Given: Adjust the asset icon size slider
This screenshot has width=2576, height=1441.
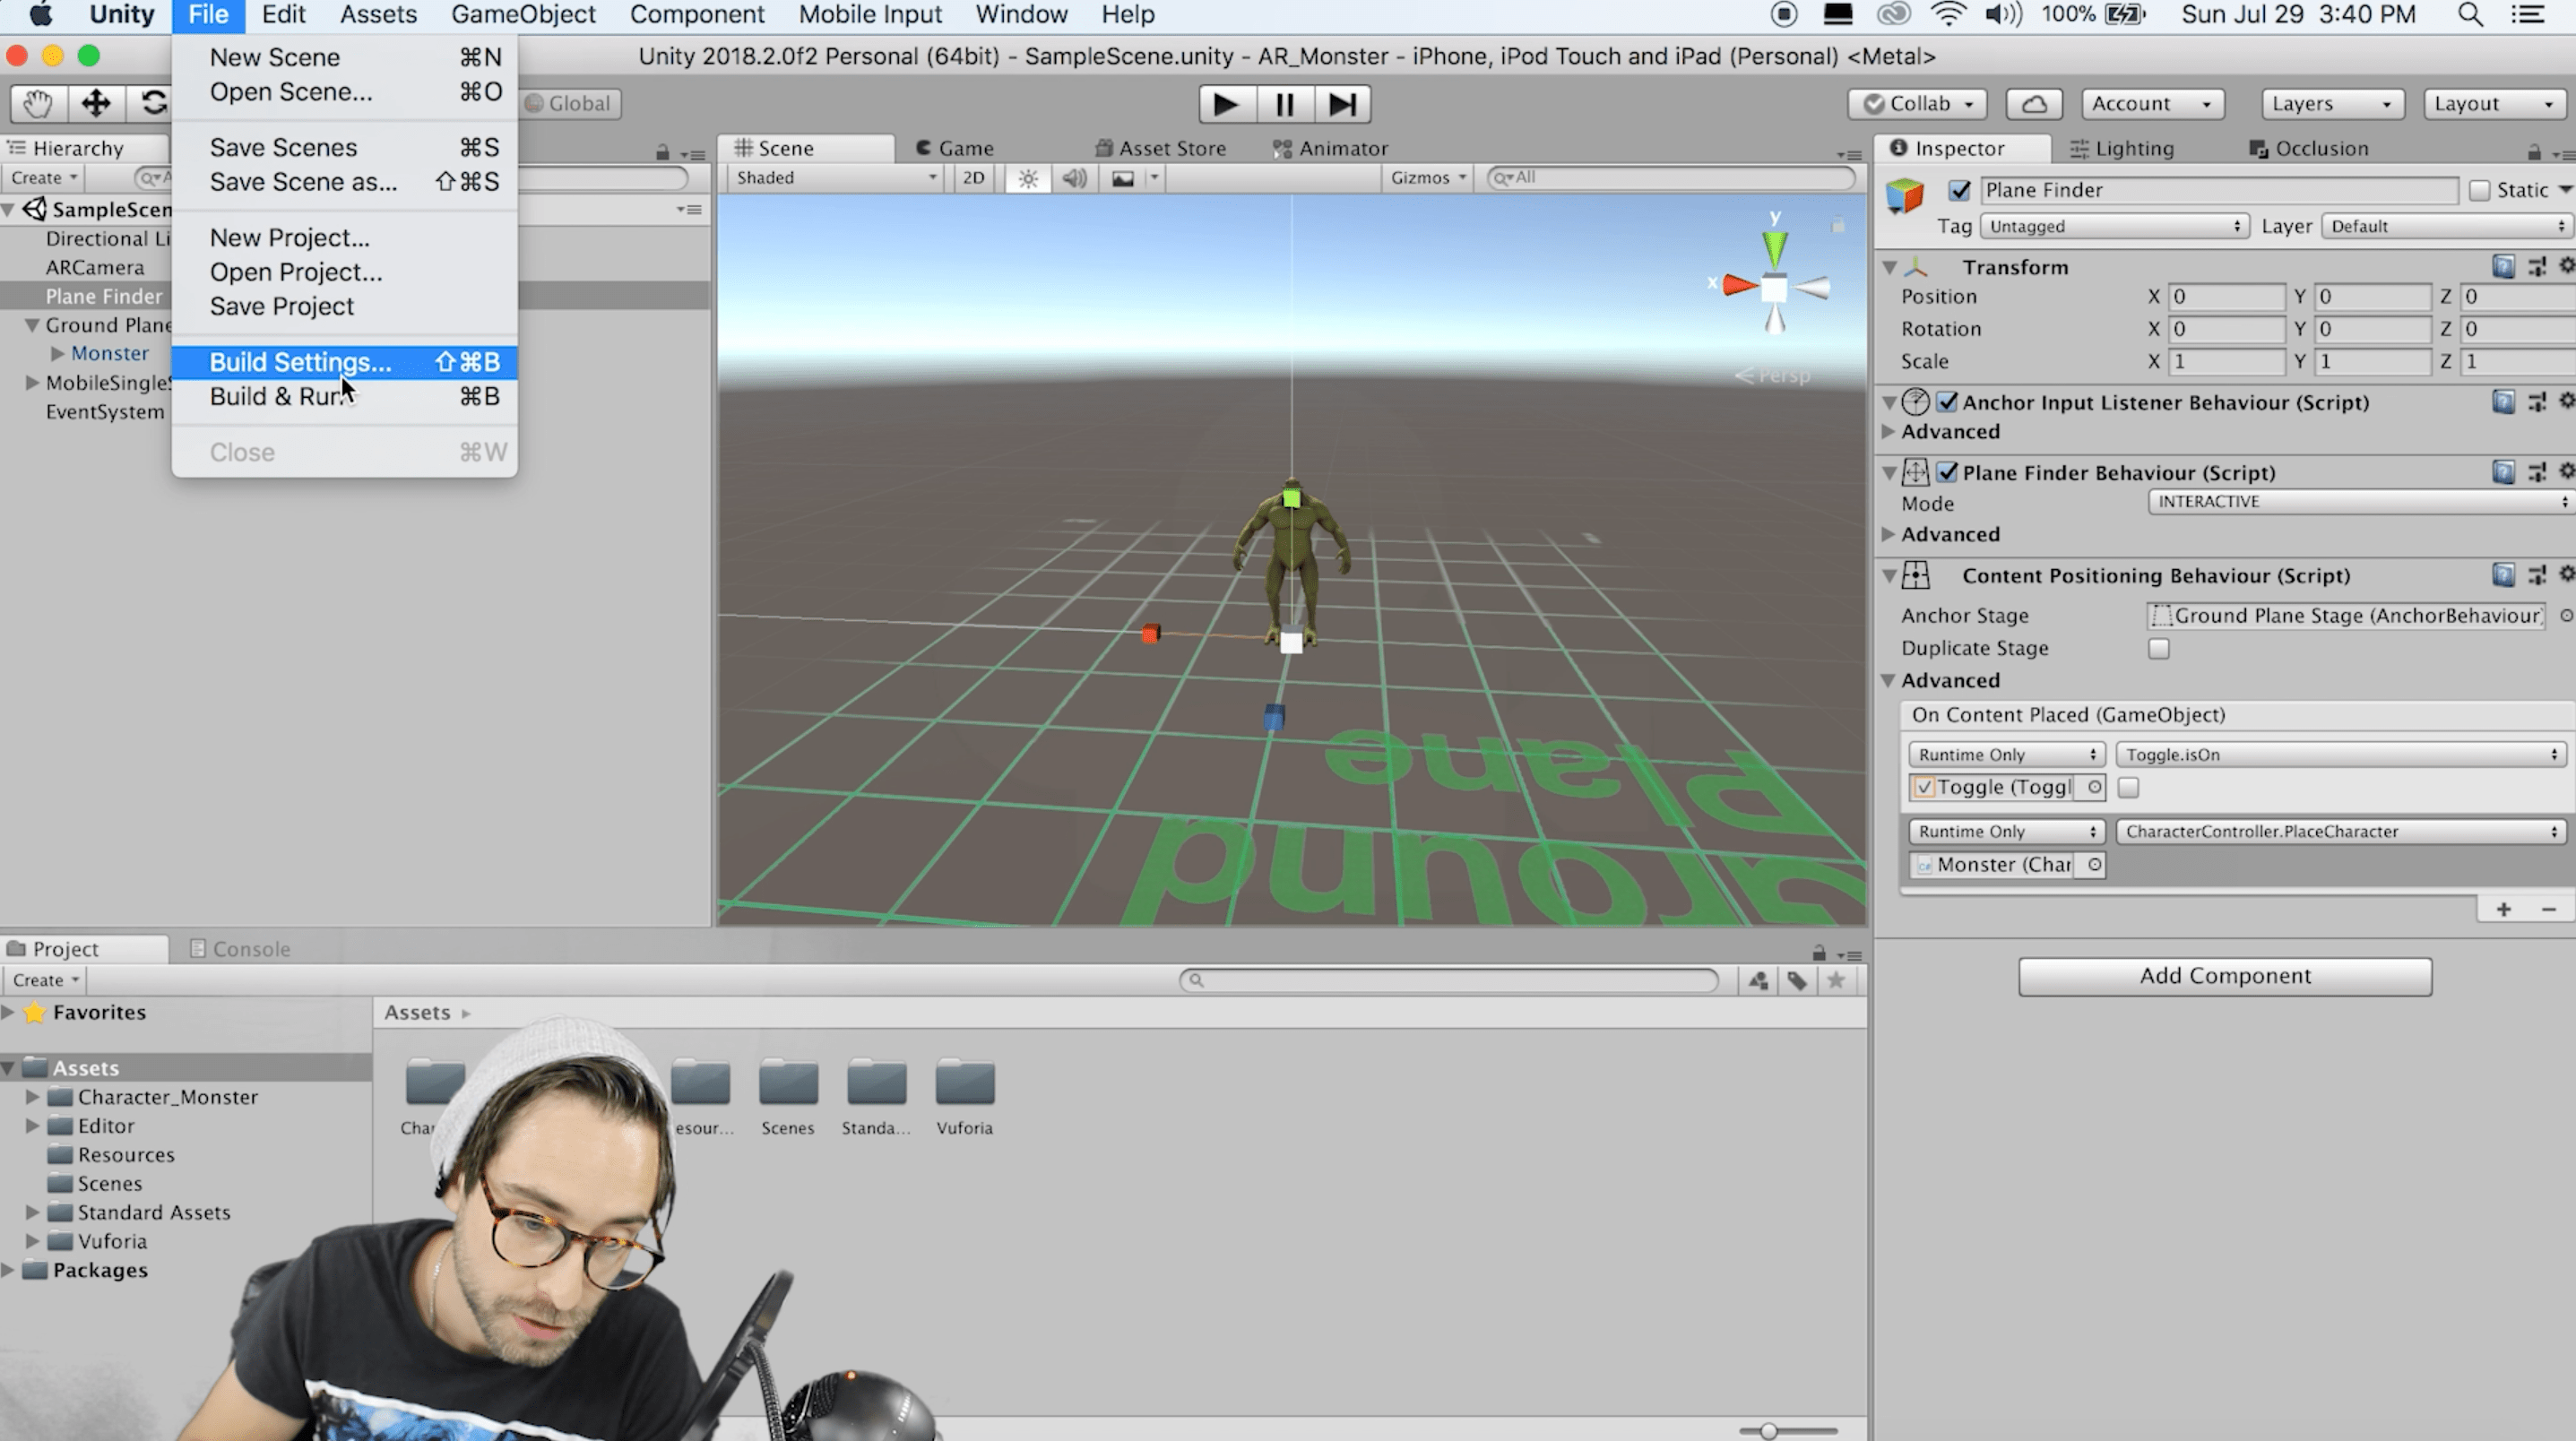Looking at the screenshot, I should point(1768,1431).
